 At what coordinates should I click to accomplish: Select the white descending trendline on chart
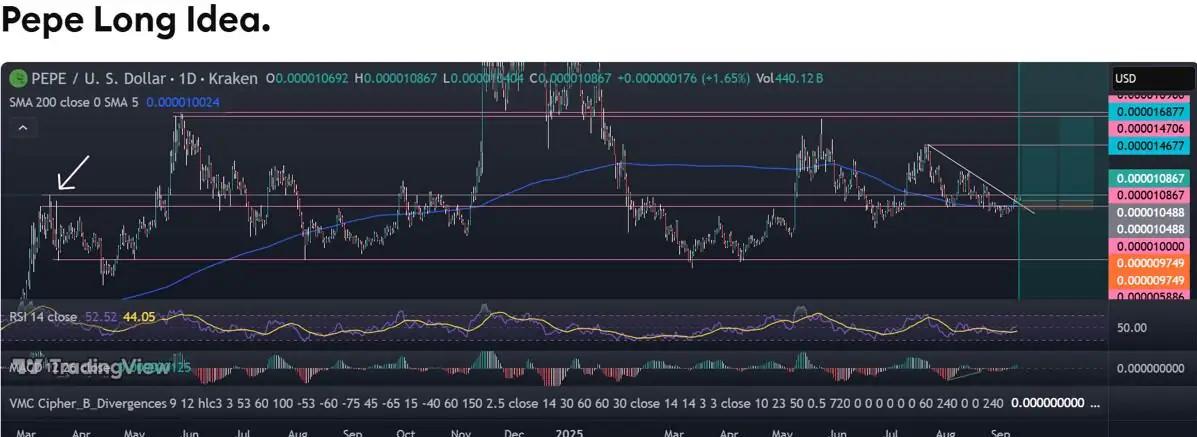pyautogui.click(x=975, y=175)
